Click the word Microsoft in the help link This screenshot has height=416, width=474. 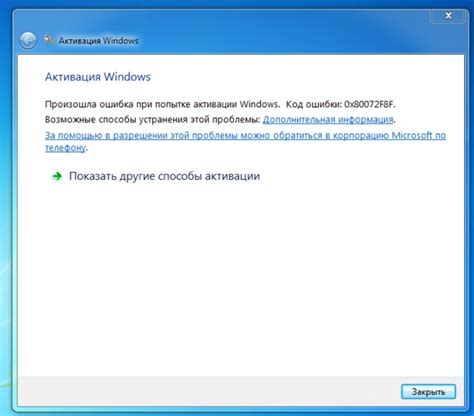click(x=412, y=135)
